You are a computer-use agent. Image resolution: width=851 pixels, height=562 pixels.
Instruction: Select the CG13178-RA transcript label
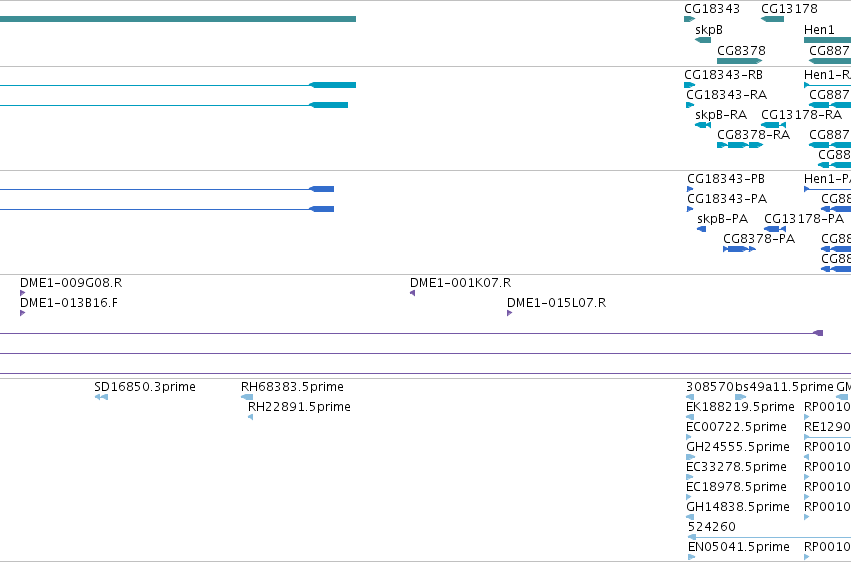click(802, 115)
